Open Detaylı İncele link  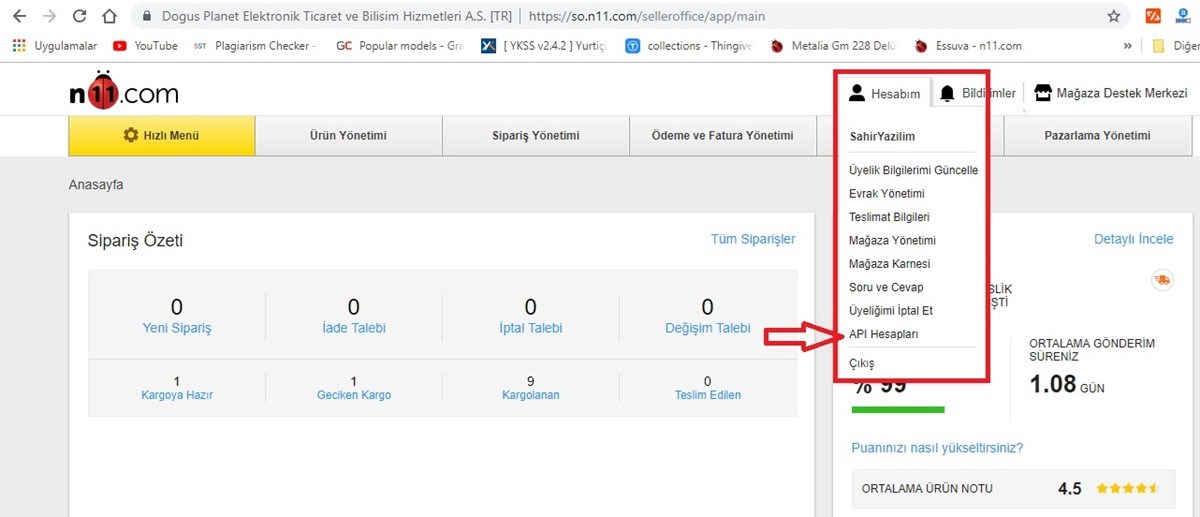(x=1134, y=239)
